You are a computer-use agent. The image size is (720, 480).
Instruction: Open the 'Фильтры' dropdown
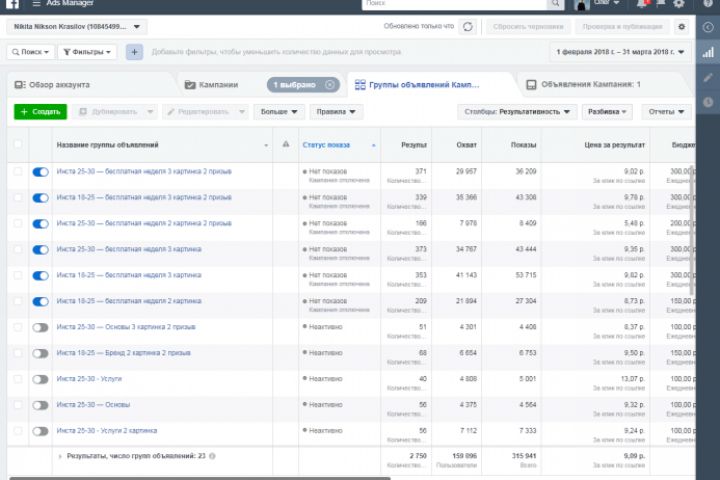[x=87, y=52]
